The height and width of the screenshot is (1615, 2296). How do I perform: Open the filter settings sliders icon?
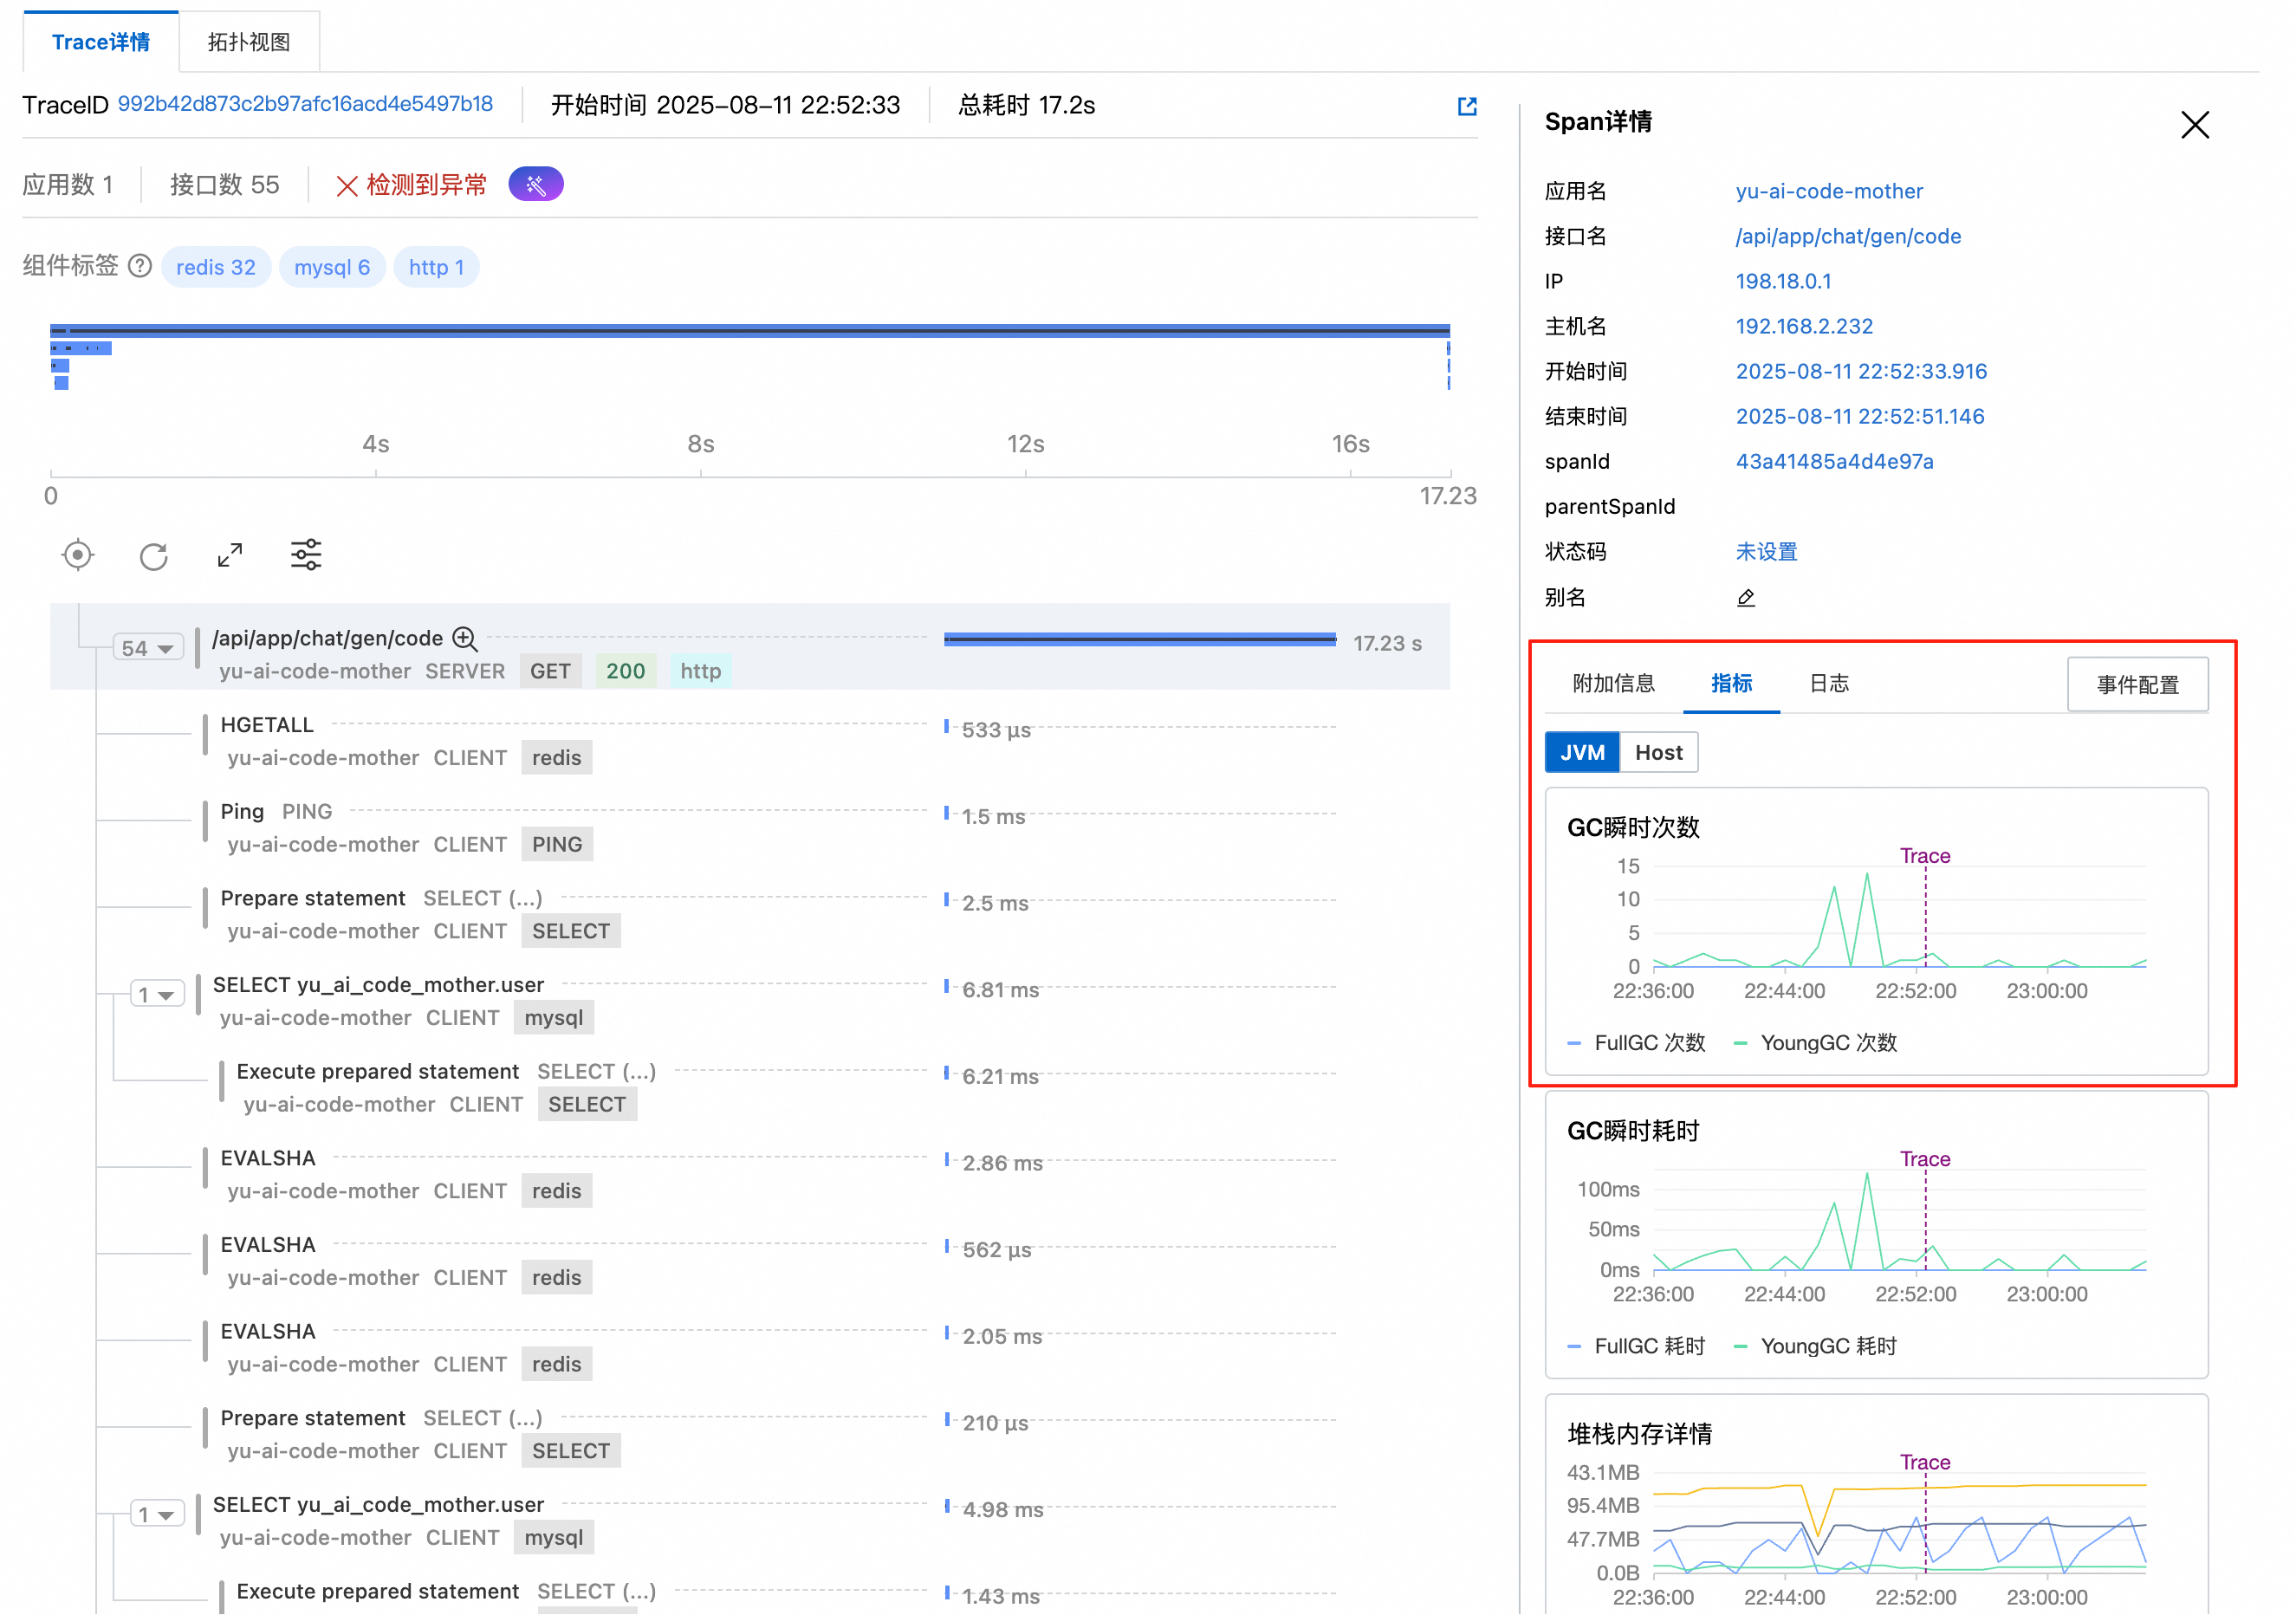(306, 554)
